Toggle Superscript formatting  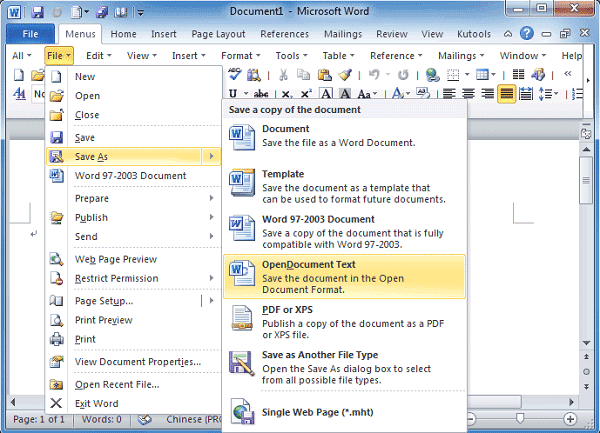coord(307,94)
